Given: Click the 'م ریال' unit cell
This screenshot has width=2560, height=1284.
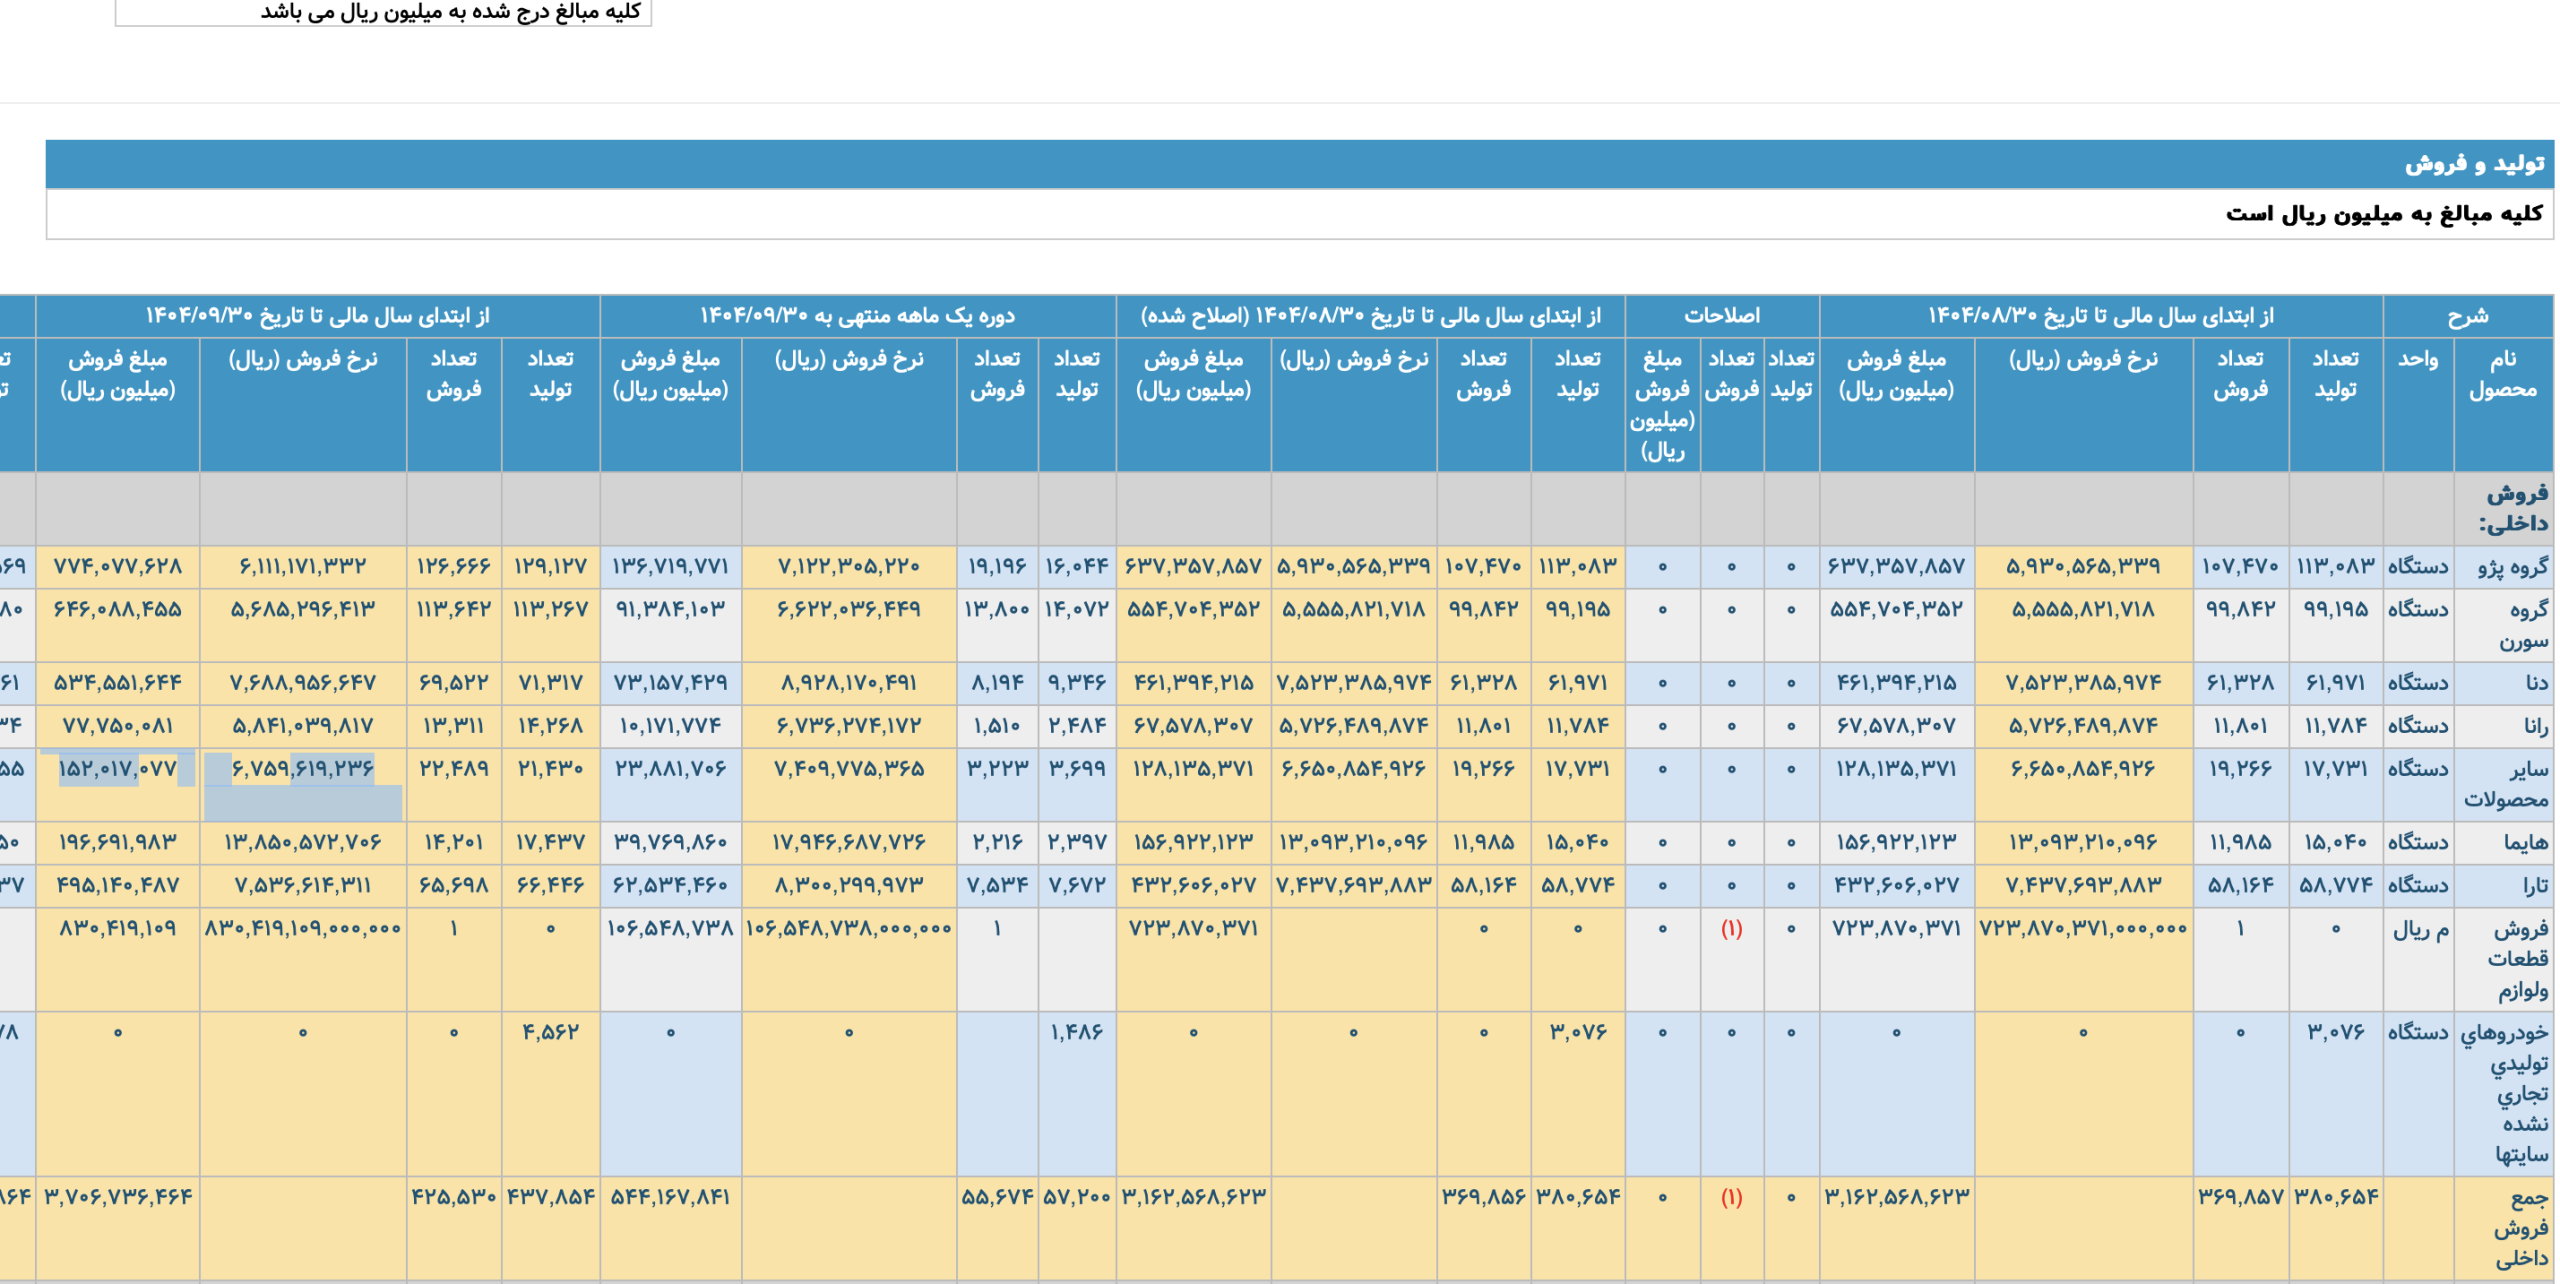Looking at the screenshot, I should 2420,929.
